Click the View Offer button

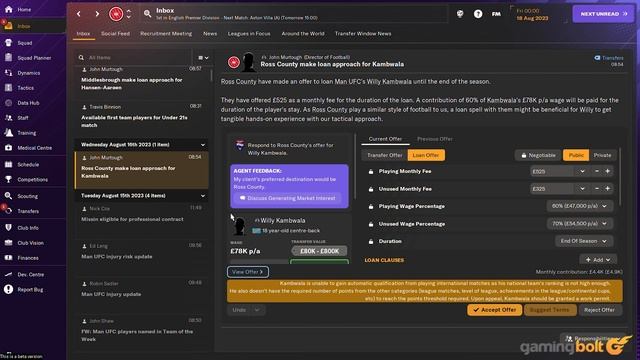(248, 272)
